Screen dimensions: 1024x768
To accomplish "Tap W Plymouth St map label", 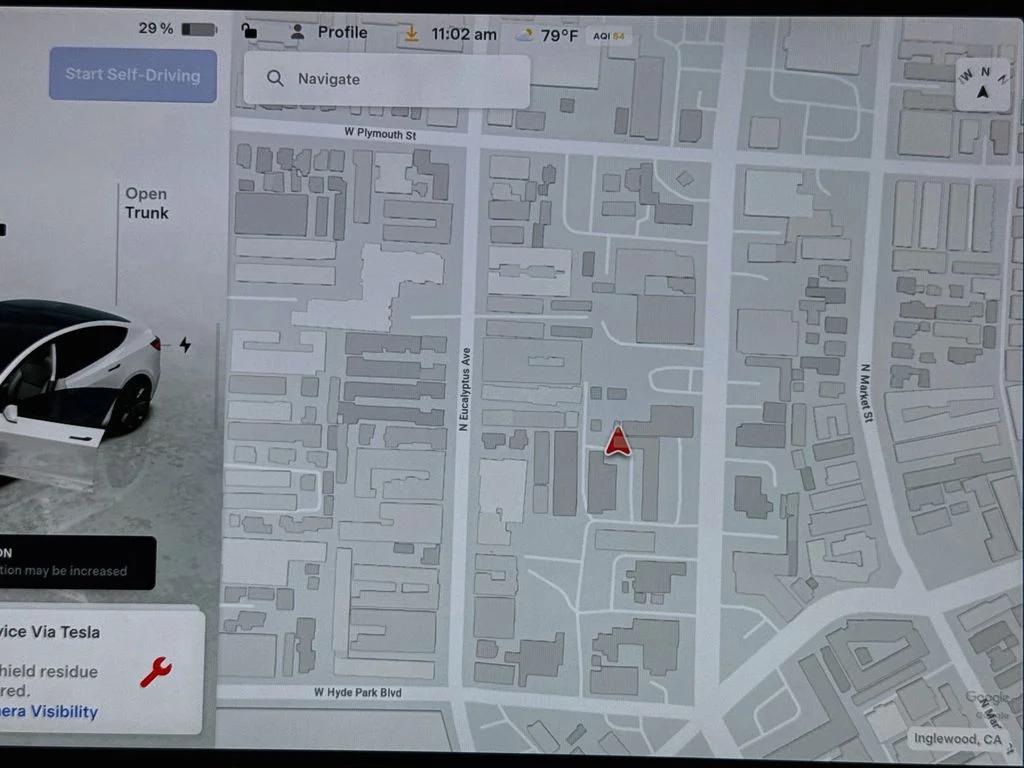I will [x=380, y=134].
